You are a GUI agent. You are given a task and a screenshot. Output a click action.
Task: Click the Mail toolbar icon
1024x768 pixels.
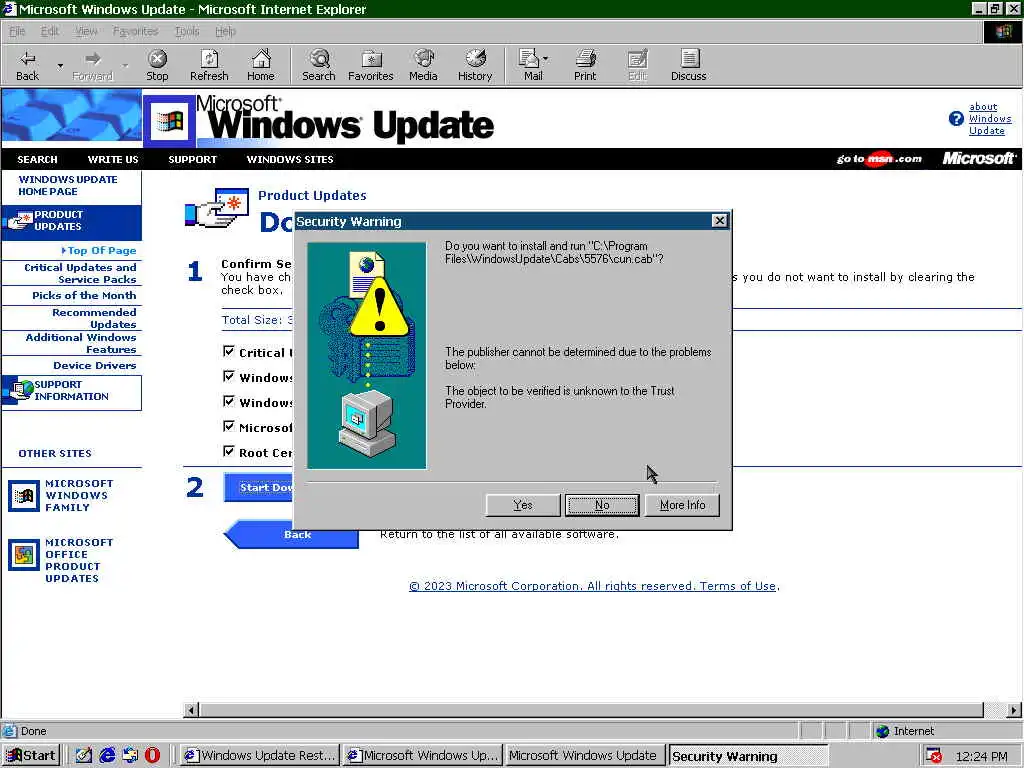pyautogui.click(x=530, y=65)
